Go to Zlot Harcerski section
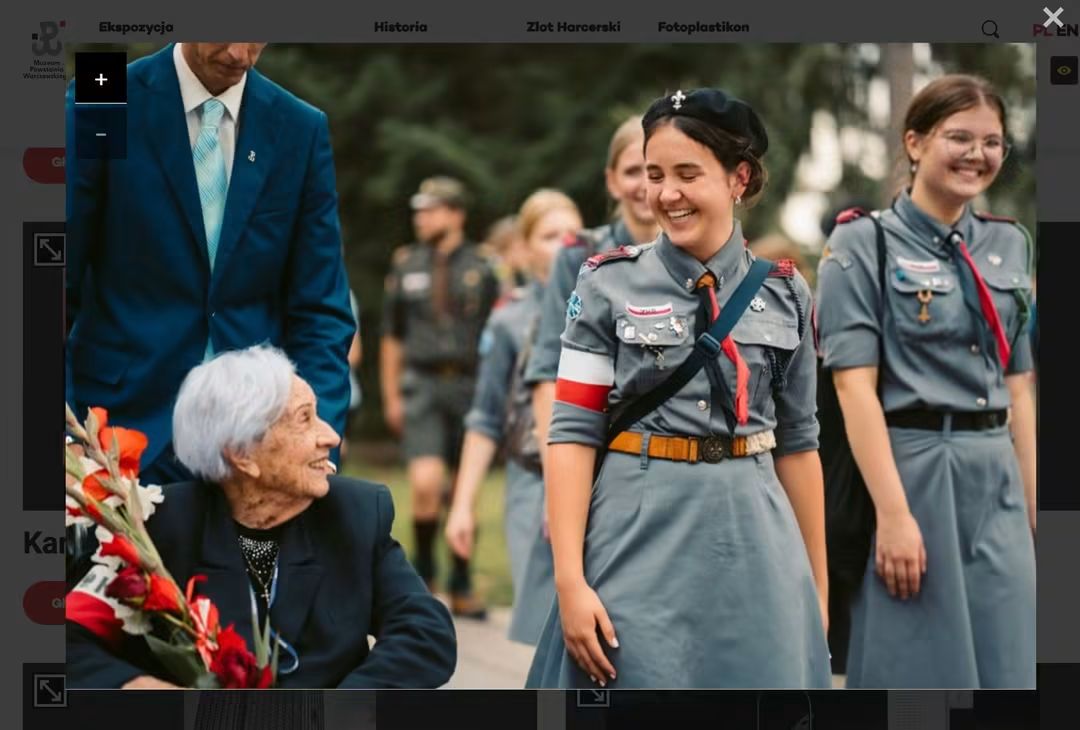Image resolution: width=1080 pixels, height=730 pixels. click(573, 27)
